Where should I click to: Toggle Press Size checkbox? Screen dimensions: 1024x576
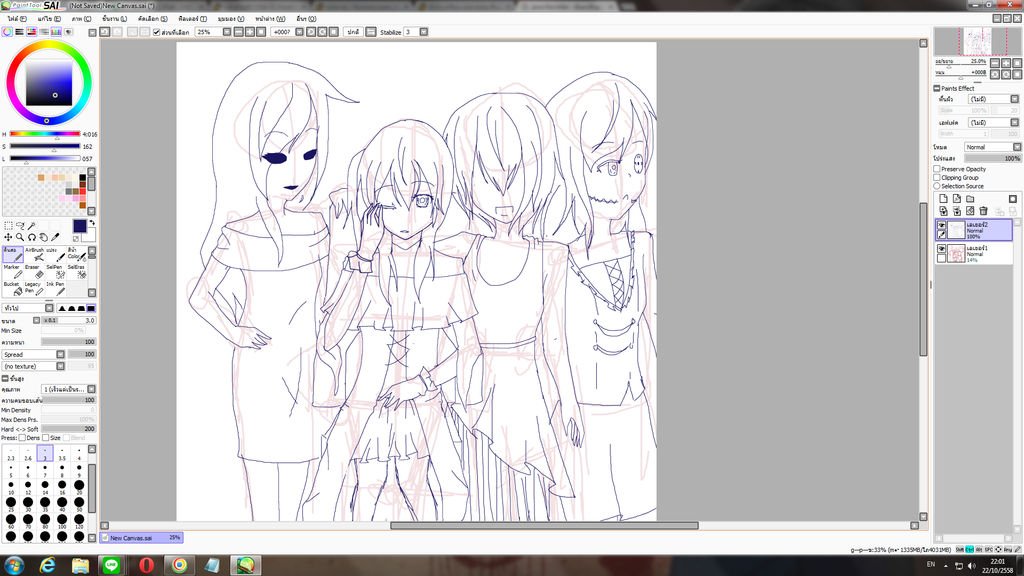[46, 438]
